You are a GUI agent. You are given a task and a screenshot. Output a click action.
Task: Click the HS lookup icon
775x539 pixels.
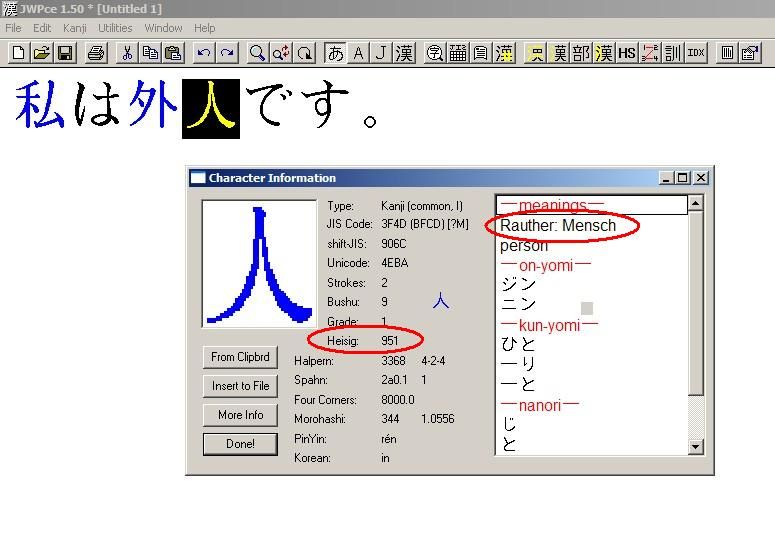(627, 52)
